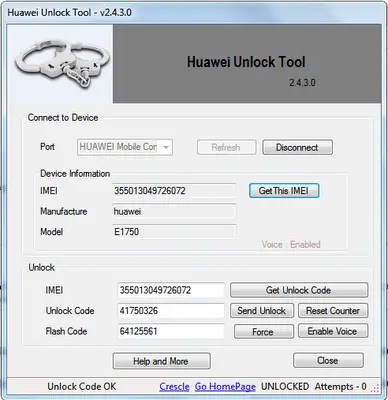The height and width of the screenshot is (400, 388).
Task: Click the 'Model' label
Action: (x=51, y=232)
